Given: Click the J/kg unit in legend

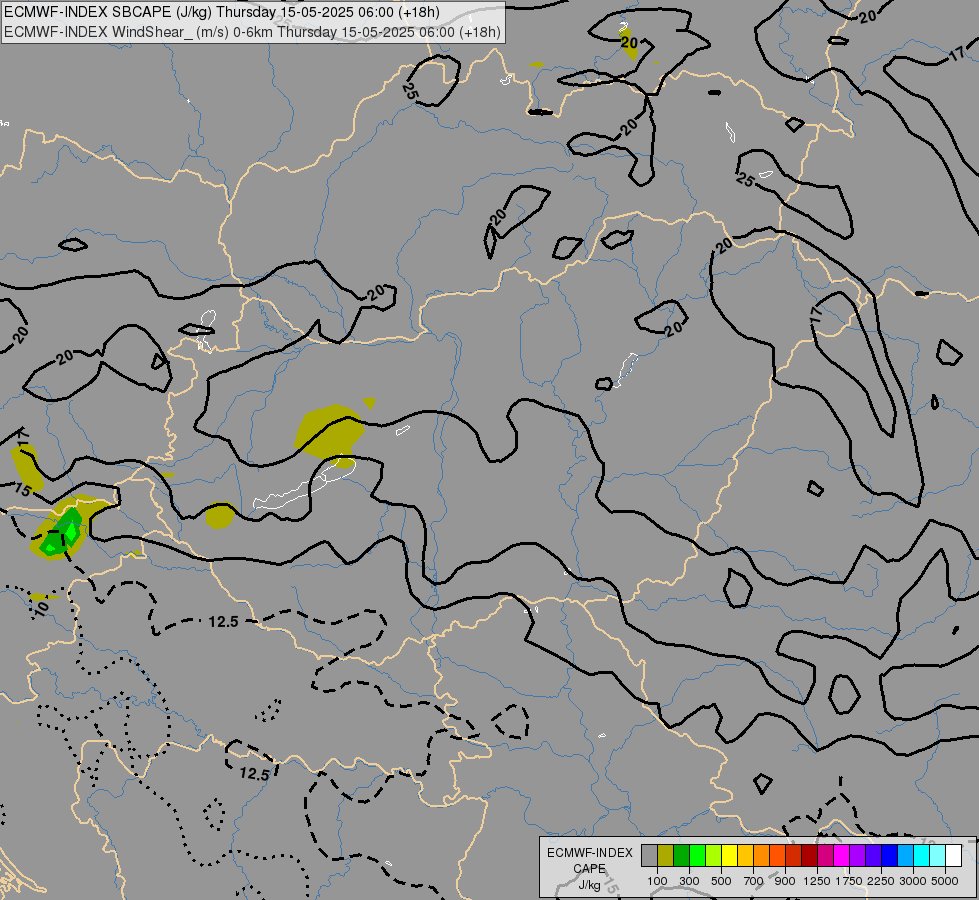Looking at the screenshot, I should (x=589, y=885).
